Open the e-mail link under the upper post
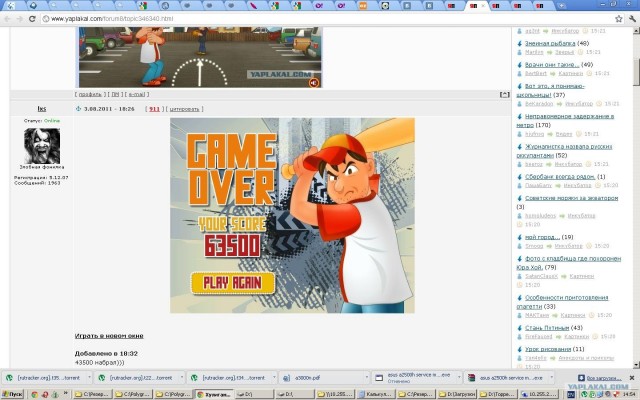Screen dimensions: 640x400 pos(137,94)
